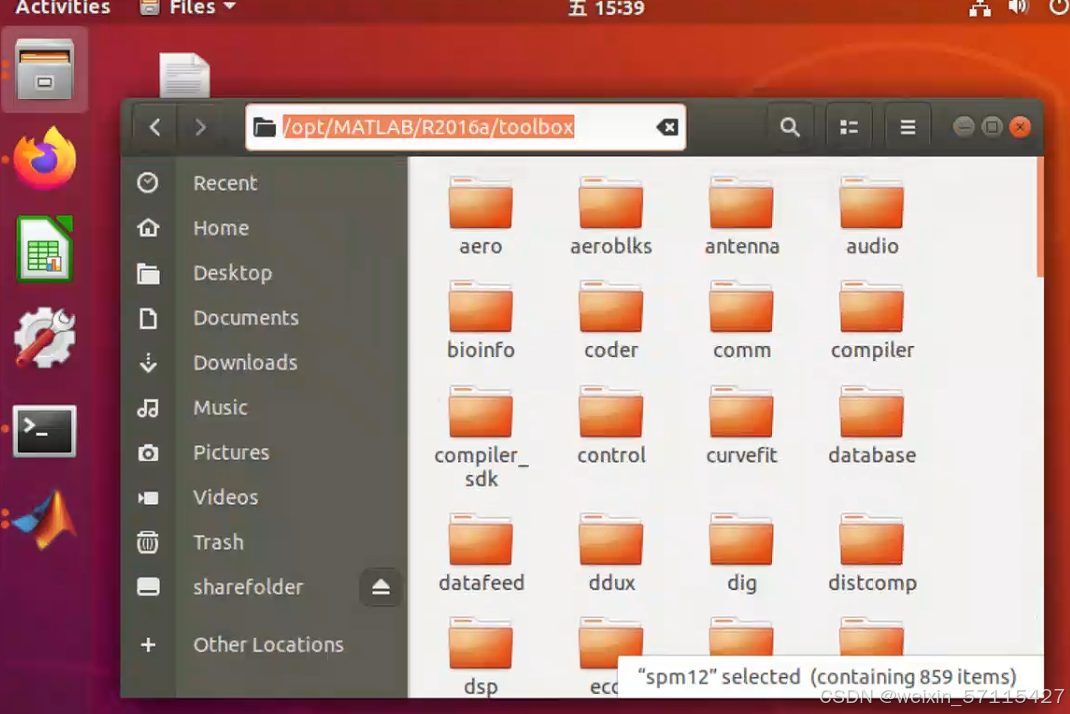Screen dimensions: 1070x714
Task: Open the Files app icon in the dock
Action: (44, 68)
